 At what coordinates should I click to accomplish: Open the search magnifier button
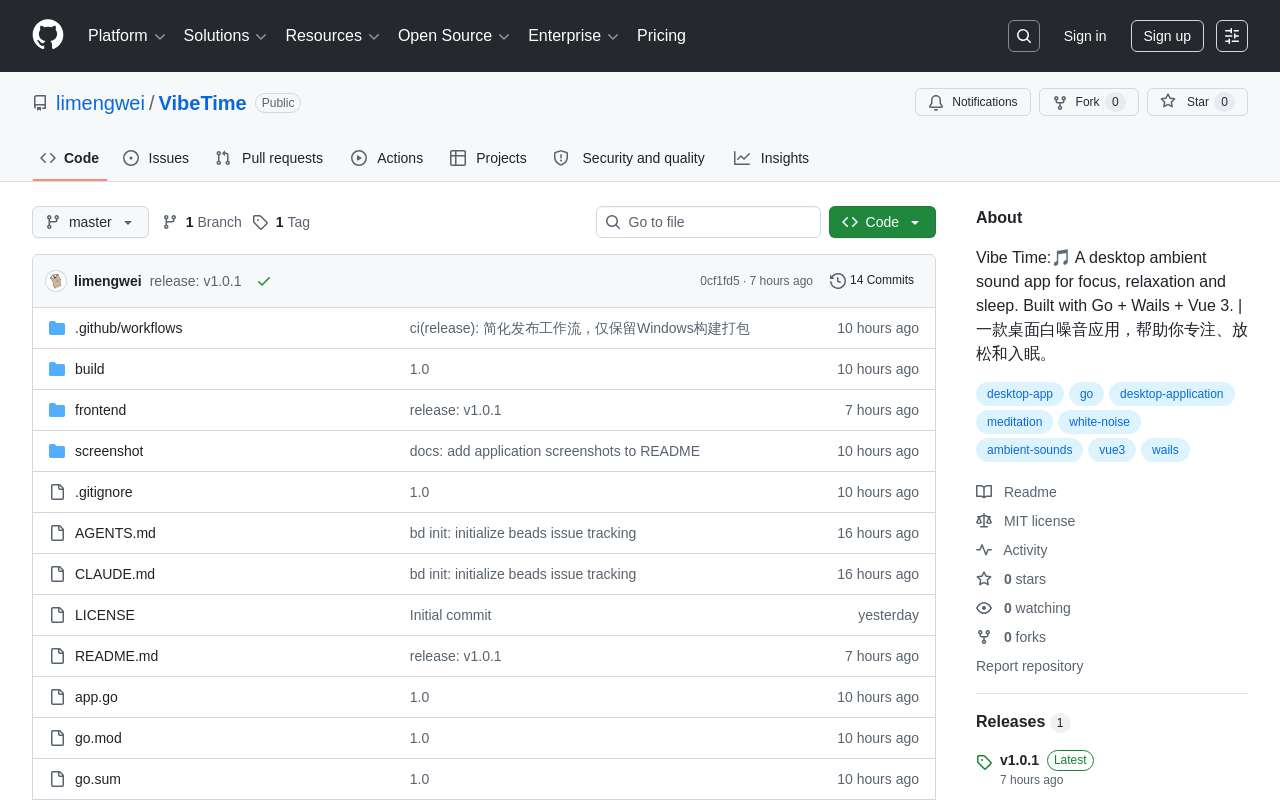coord(1024,36)
